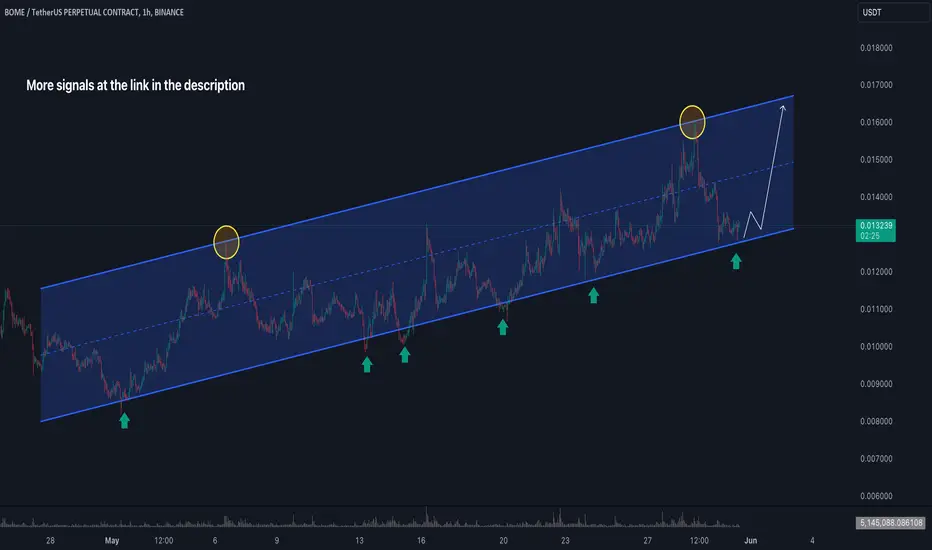
Task: Click the volume value 5,145,088.086108 label
Action: point(890,523)
